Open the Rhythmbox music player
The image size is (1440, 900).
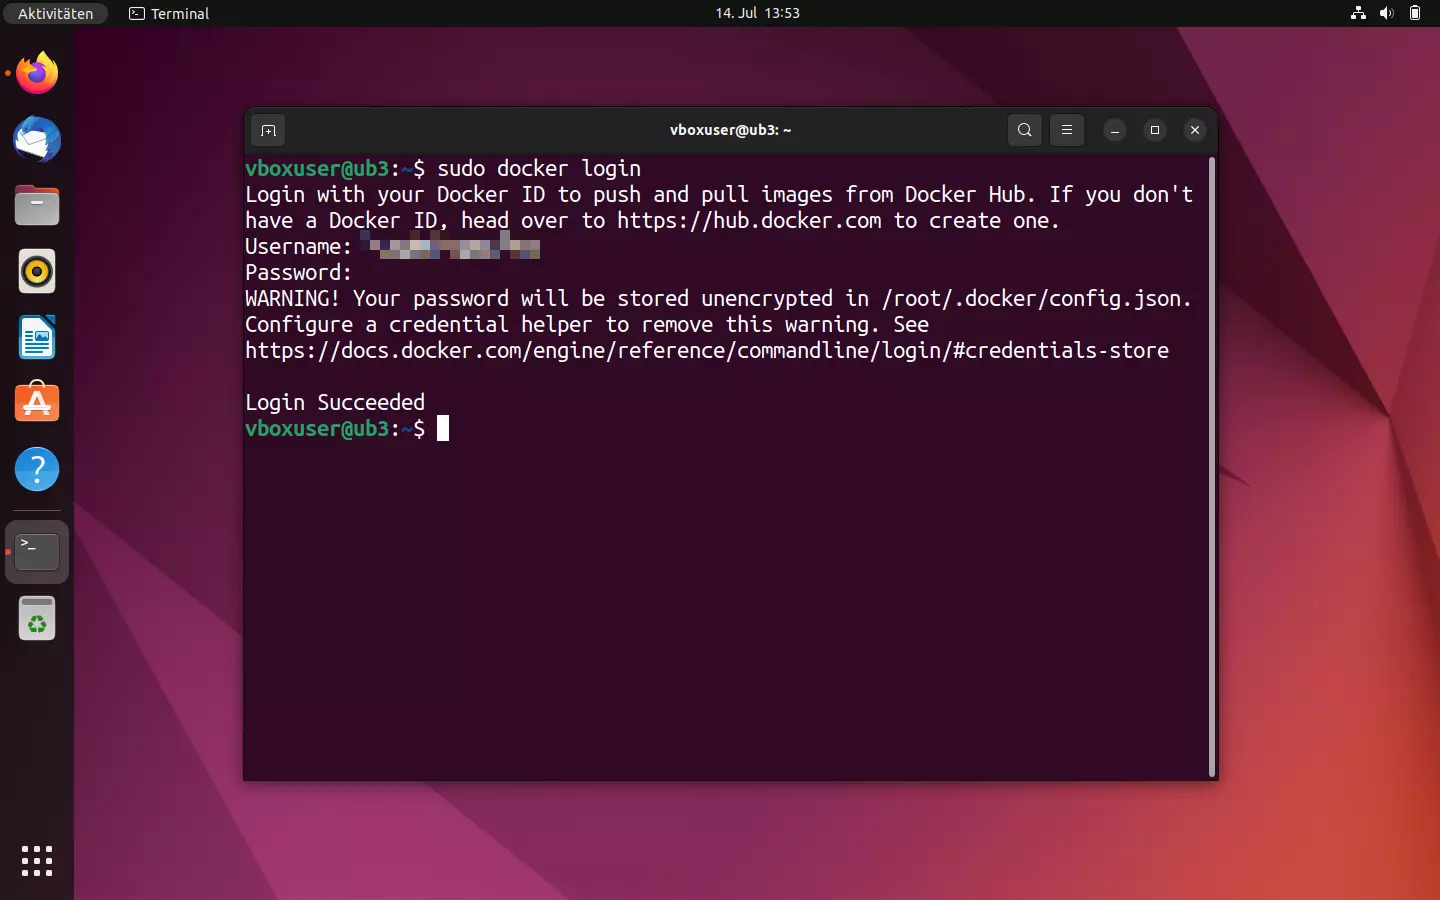pyautogui.click(x=36, y=271)
